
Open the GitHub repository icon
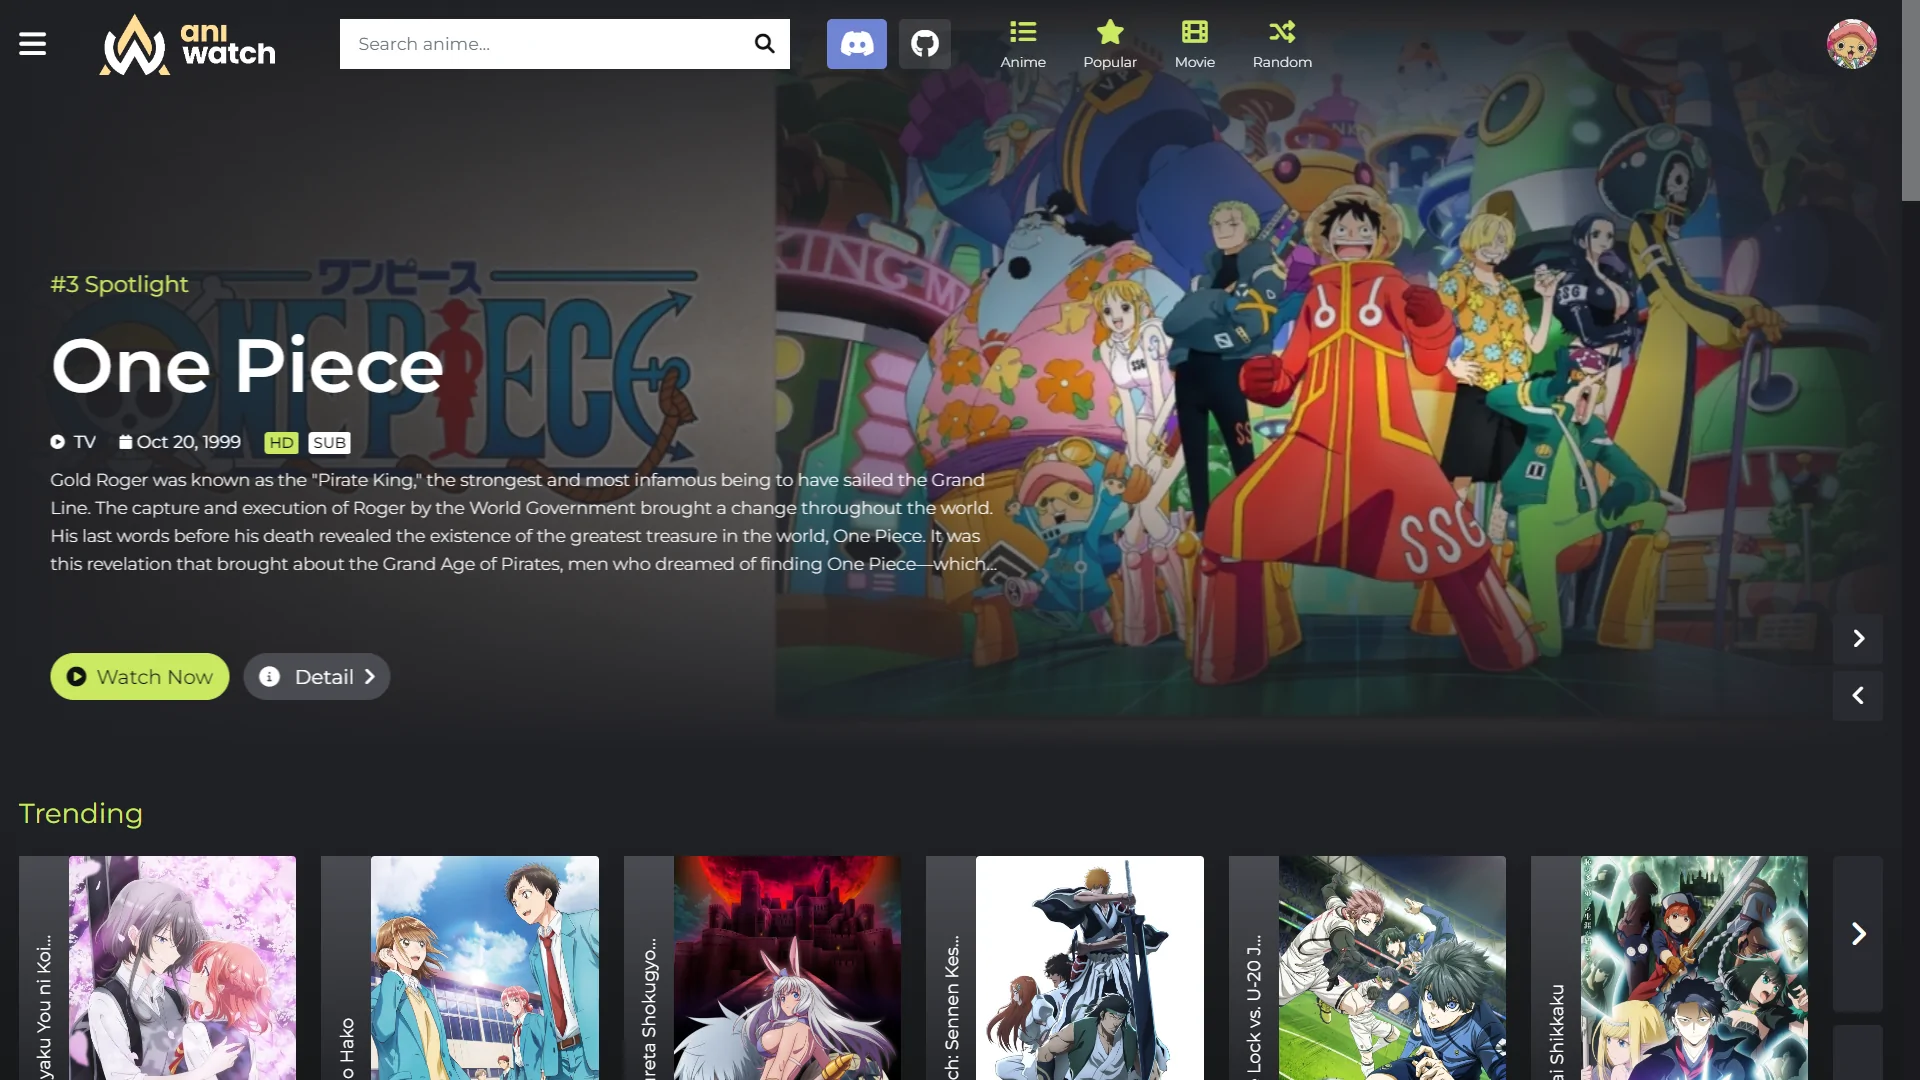[x=924, y=44]
